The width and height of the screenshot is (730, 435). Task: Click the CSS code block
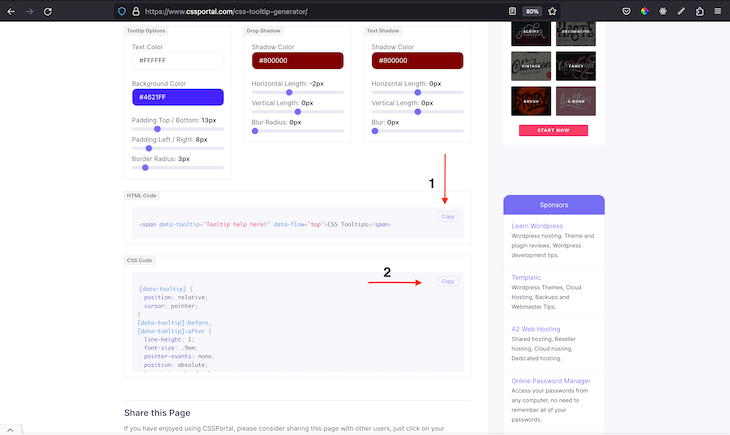297,322
